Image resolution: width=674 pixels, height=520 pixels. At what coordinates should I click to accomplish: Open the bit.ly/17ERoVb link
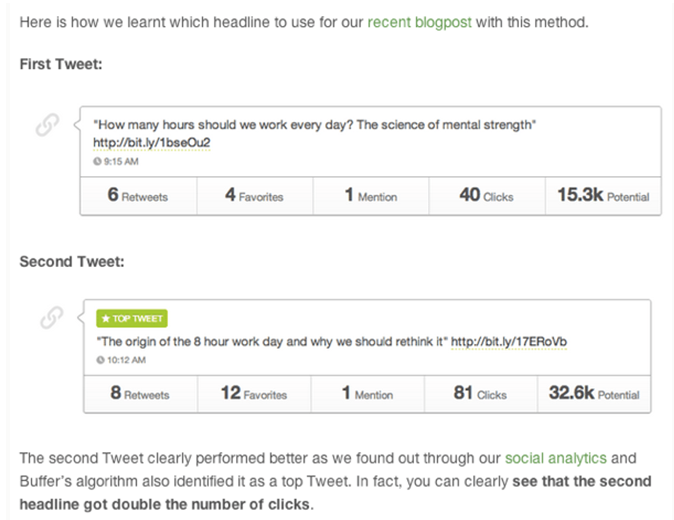(509, 342)
